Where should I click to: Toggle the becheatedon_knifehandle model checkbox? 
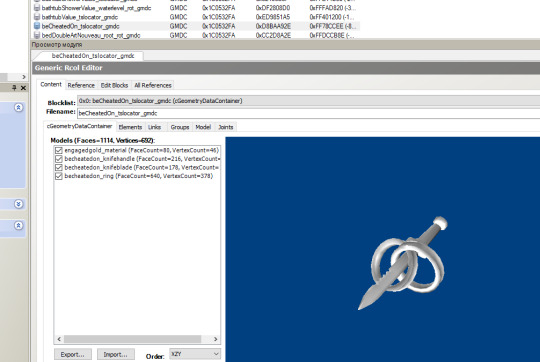59,159
